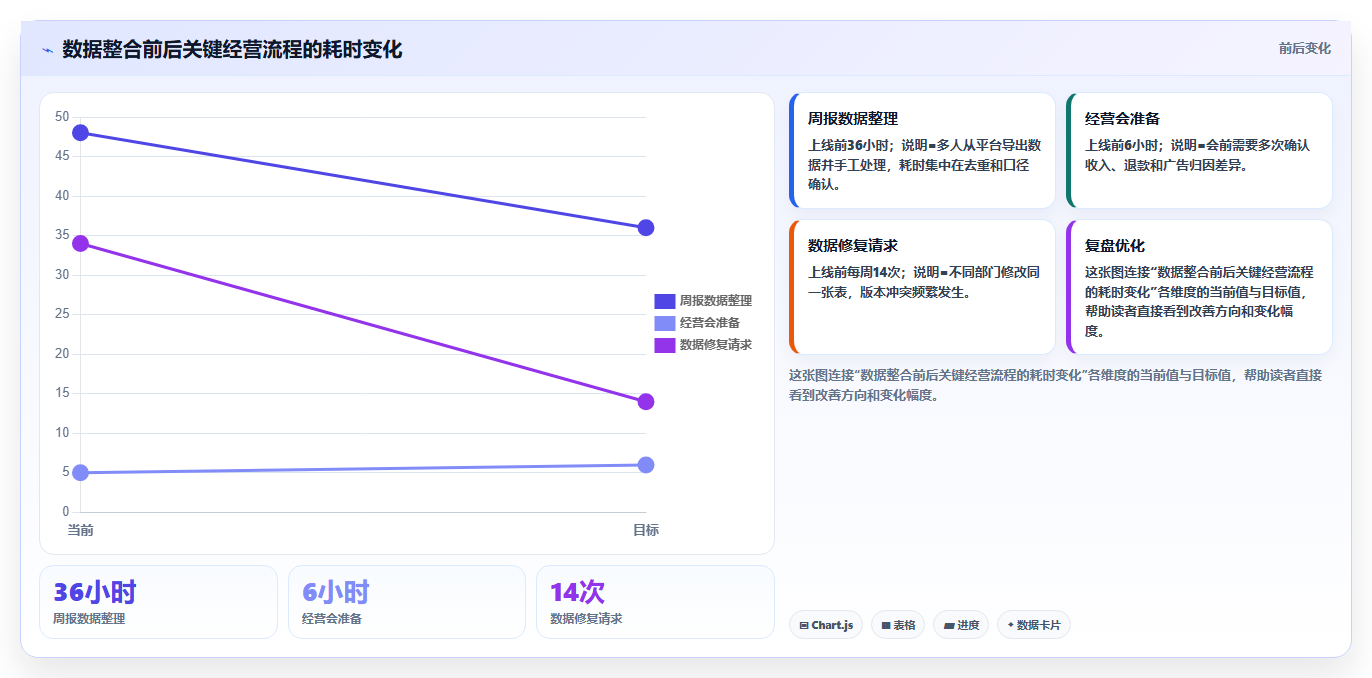Click the 经营会准备 data point at 当前
Screen dimensions: 1372x678
tap(81, 473)
